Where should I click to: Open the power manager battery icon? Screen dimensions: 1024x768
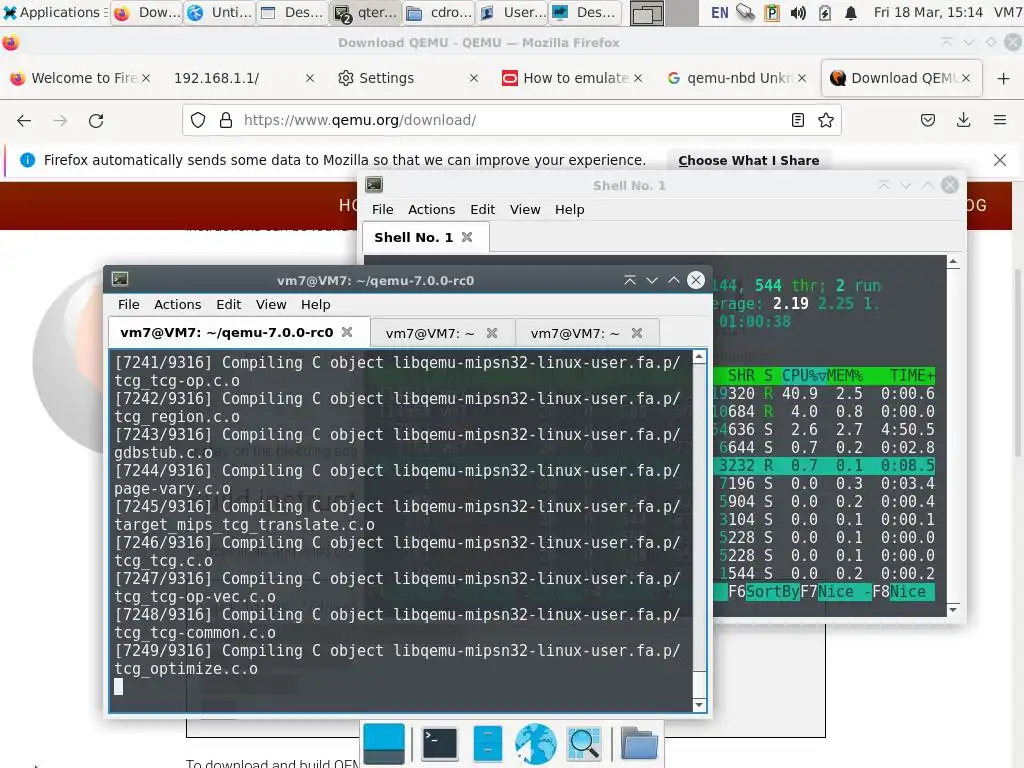pos(825,13)
